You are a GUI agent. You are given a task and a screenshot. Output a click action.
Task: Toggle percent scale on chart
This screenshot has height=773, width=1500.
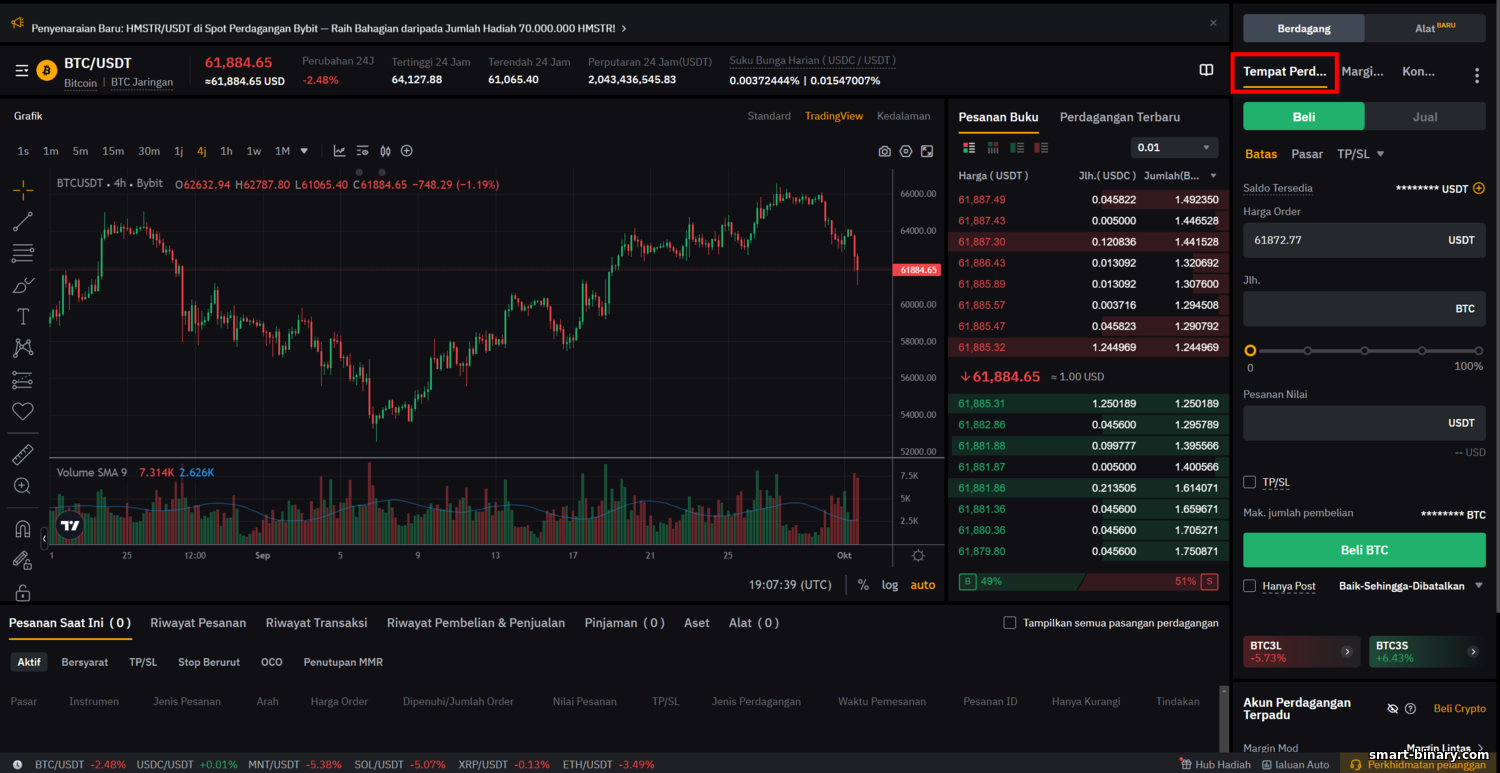863,585
